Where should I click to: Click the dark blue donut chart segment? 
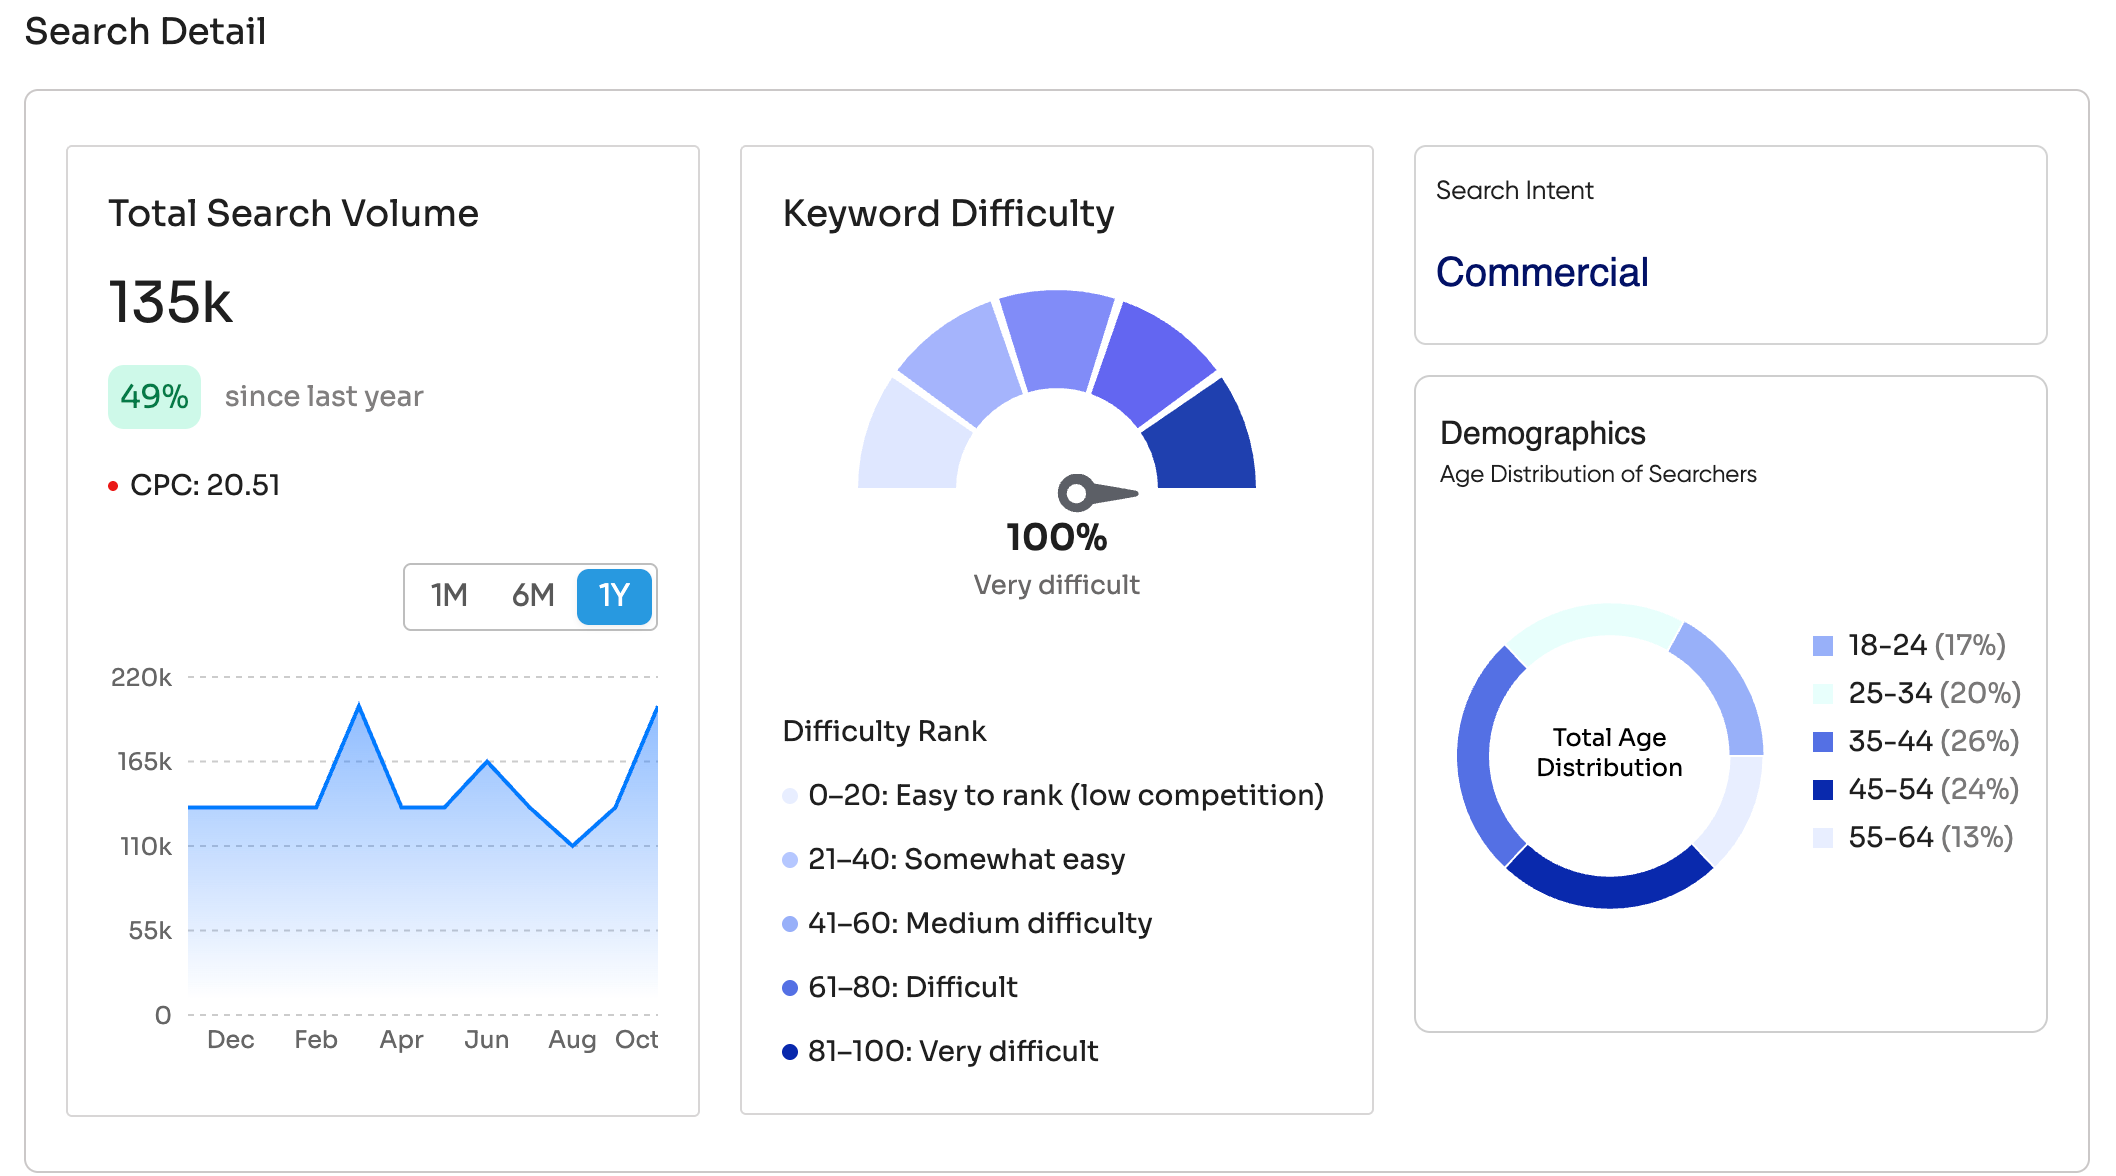tap(1608, 889)
